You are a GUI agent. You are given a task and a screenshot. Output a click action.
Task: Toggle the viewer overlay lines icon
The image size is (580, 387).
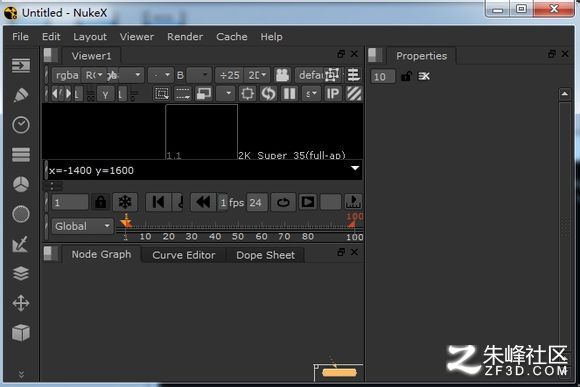point(353,75)
